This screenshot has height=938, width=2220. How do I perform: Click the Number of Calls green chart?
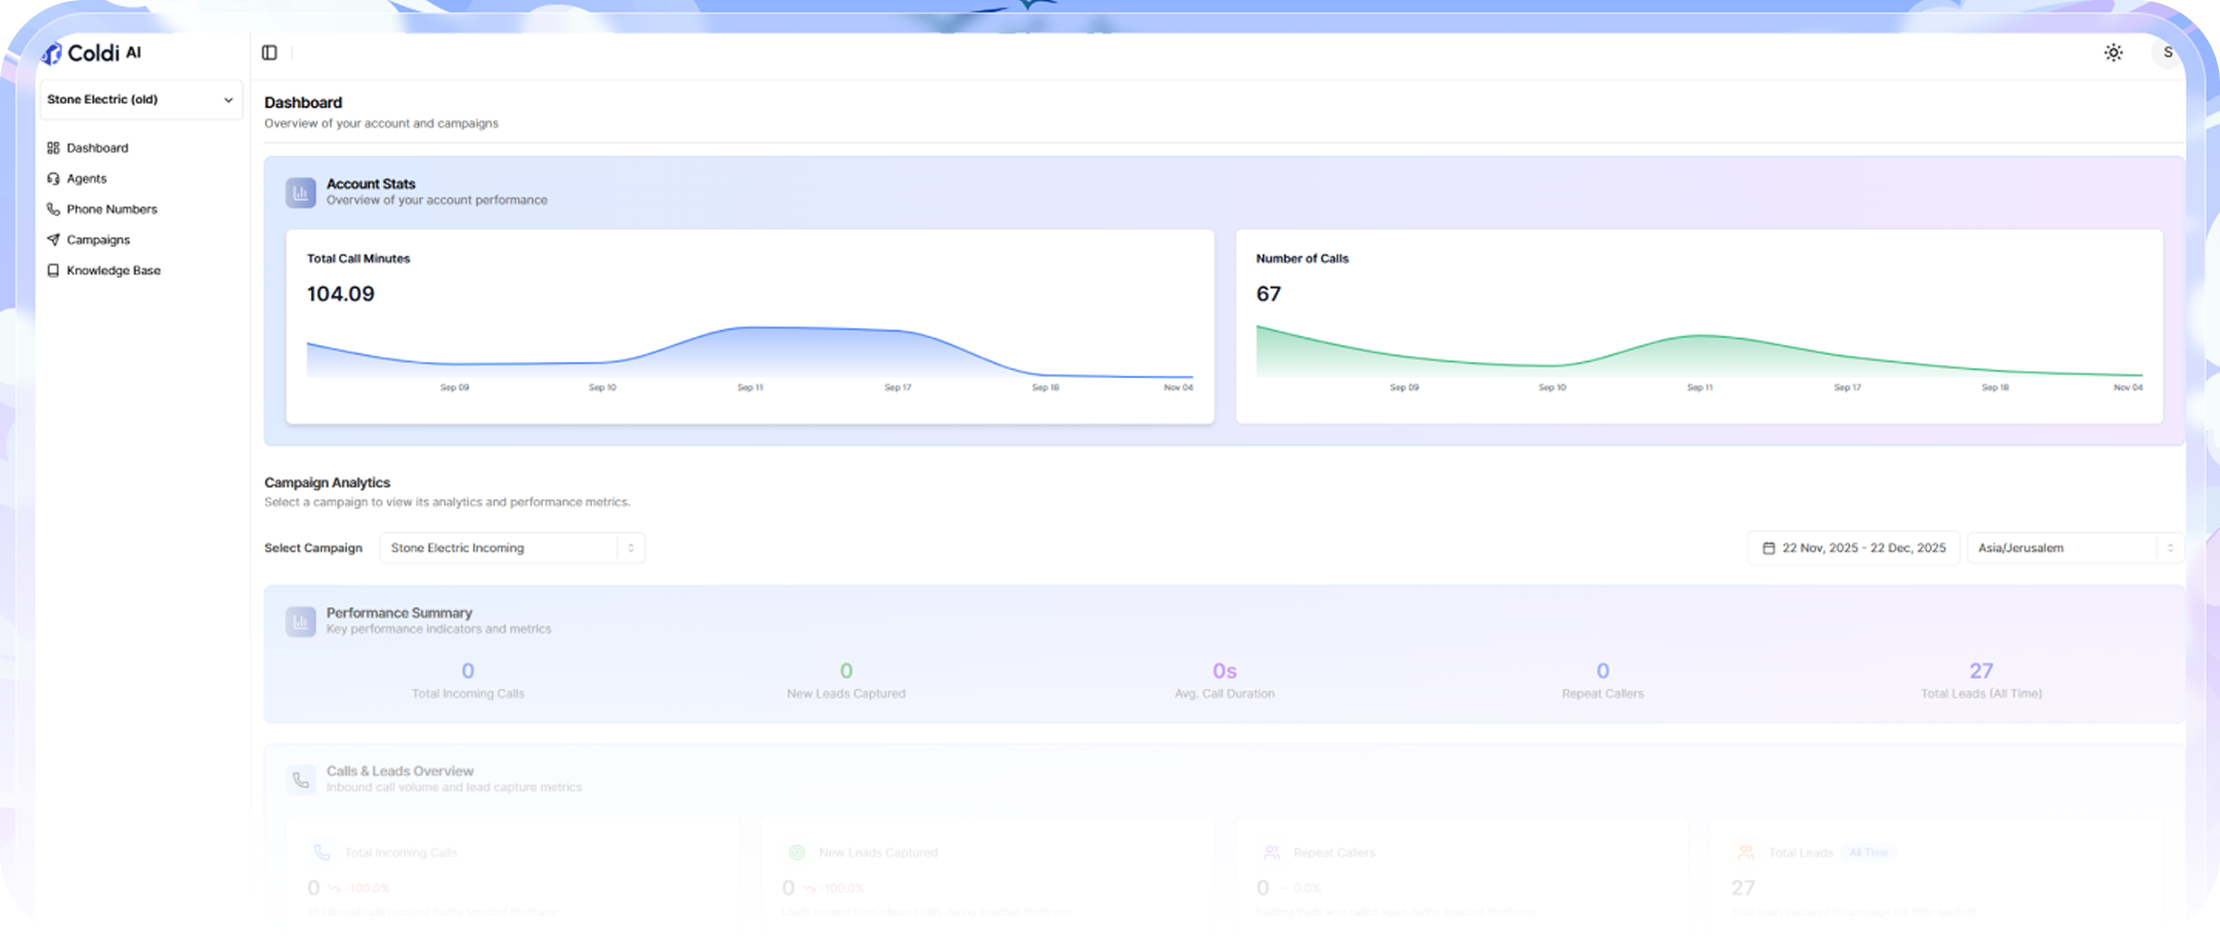(x=1699, y=352)
